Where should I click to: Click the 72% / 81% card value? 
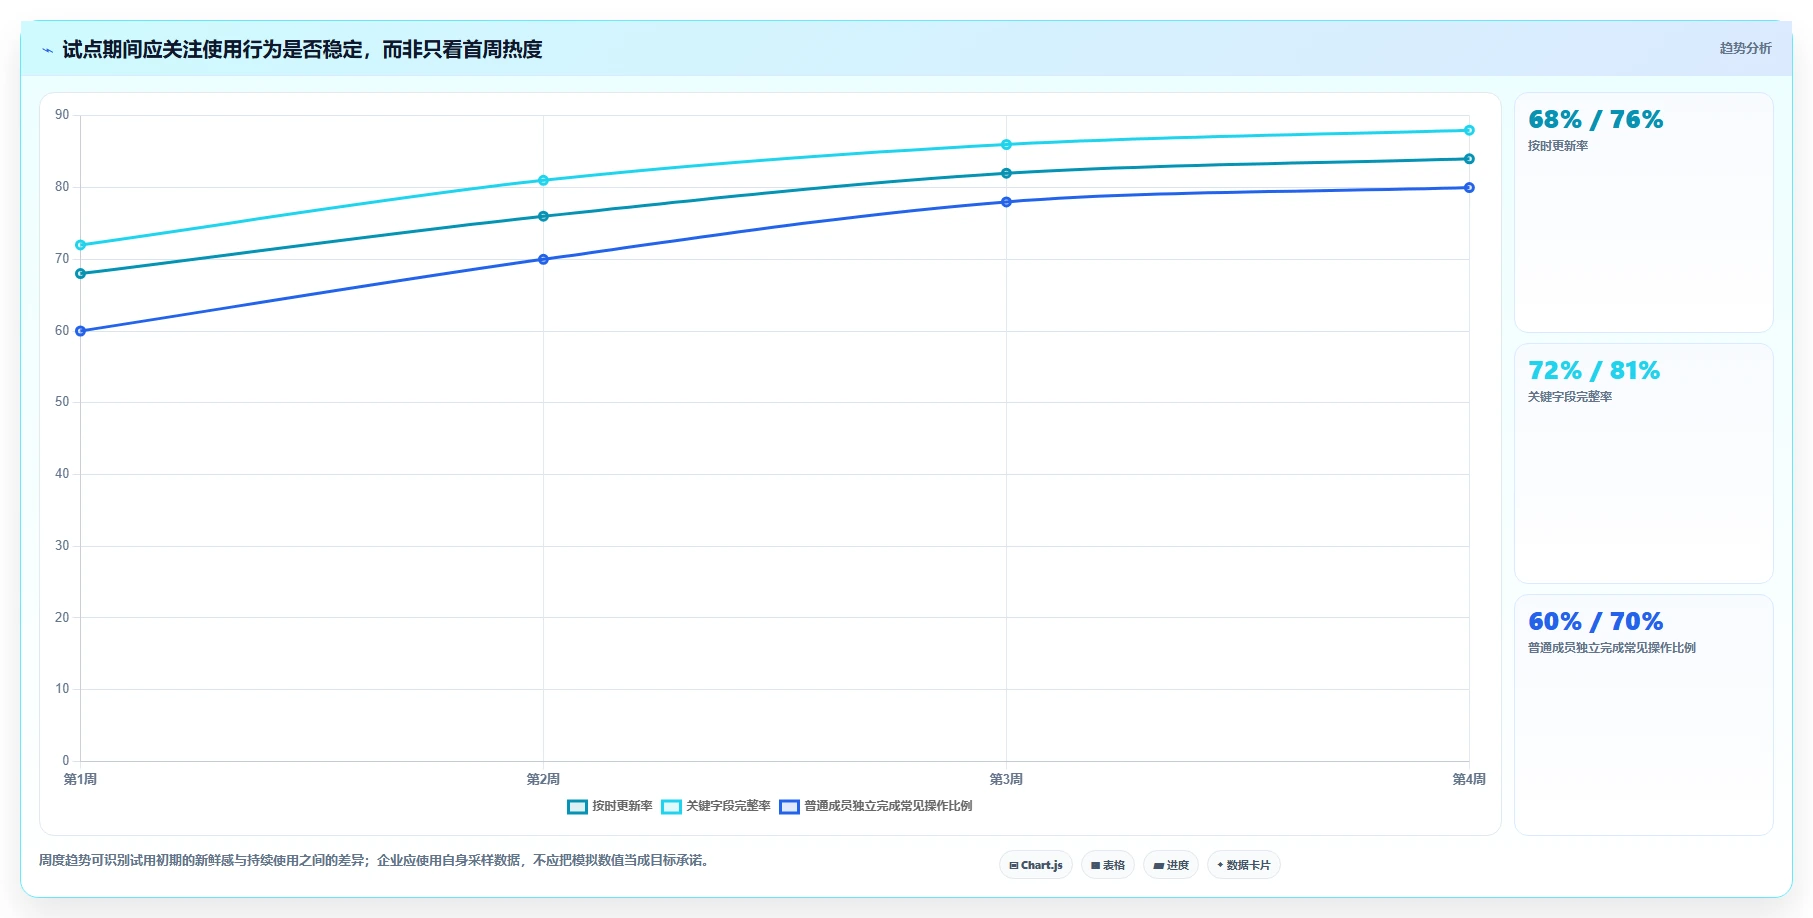pos(1593,371)
